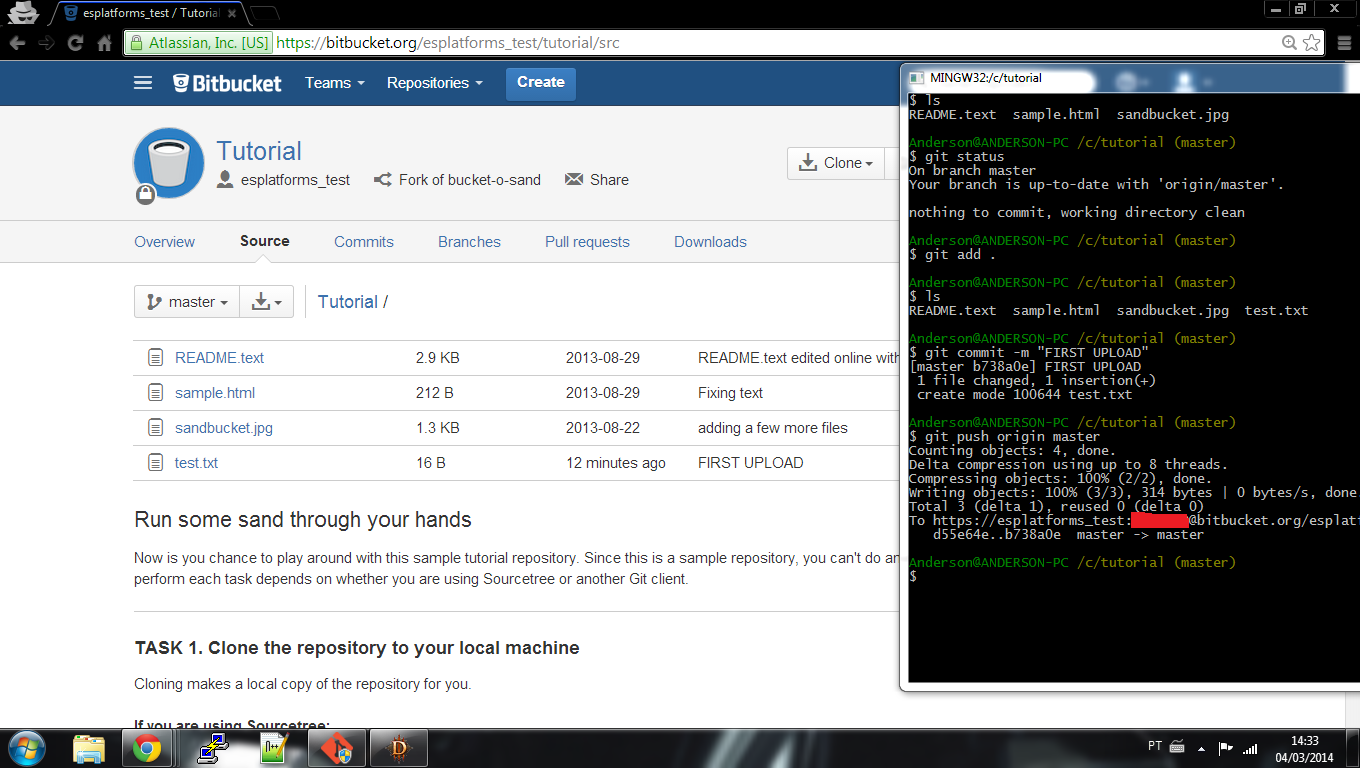Viewport: 1360px width, 768px height.
Task: Open the sample.html file
Action: click(x=215, y=393)
